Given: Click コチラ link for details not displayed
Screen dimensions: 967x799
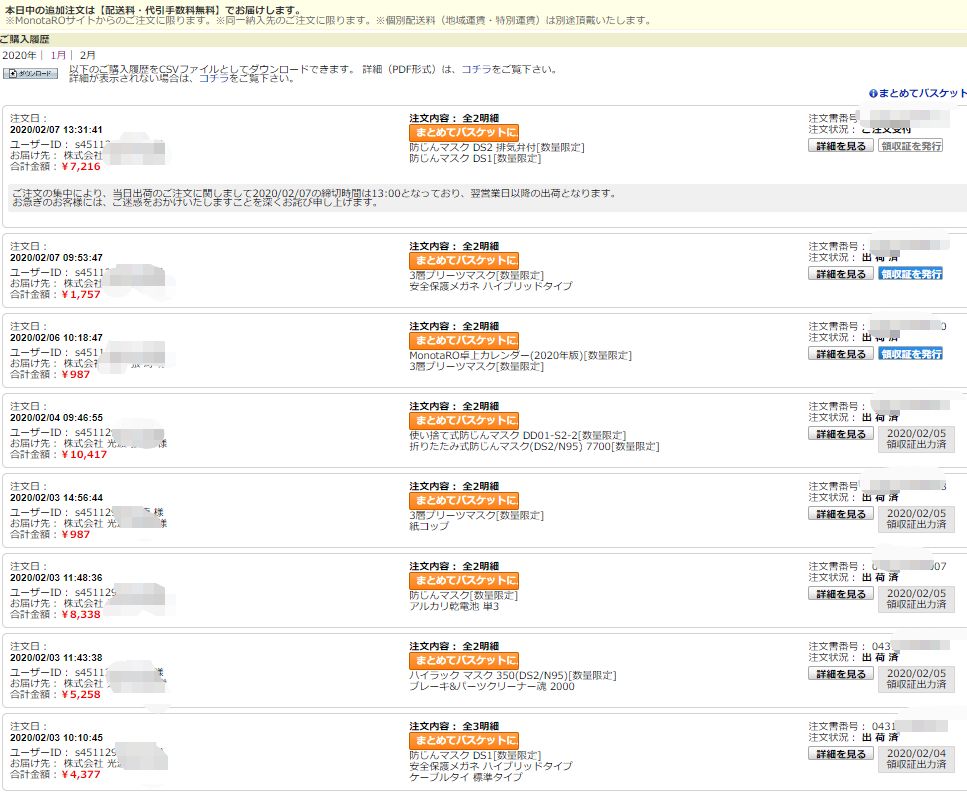Looking at the screenshot, I should [213, 78].
